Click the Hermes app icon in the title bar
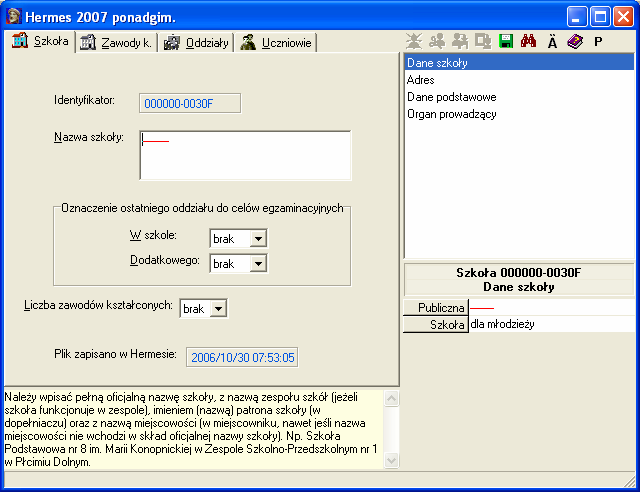Screen dimensions: 640x492 pos(13,17)
